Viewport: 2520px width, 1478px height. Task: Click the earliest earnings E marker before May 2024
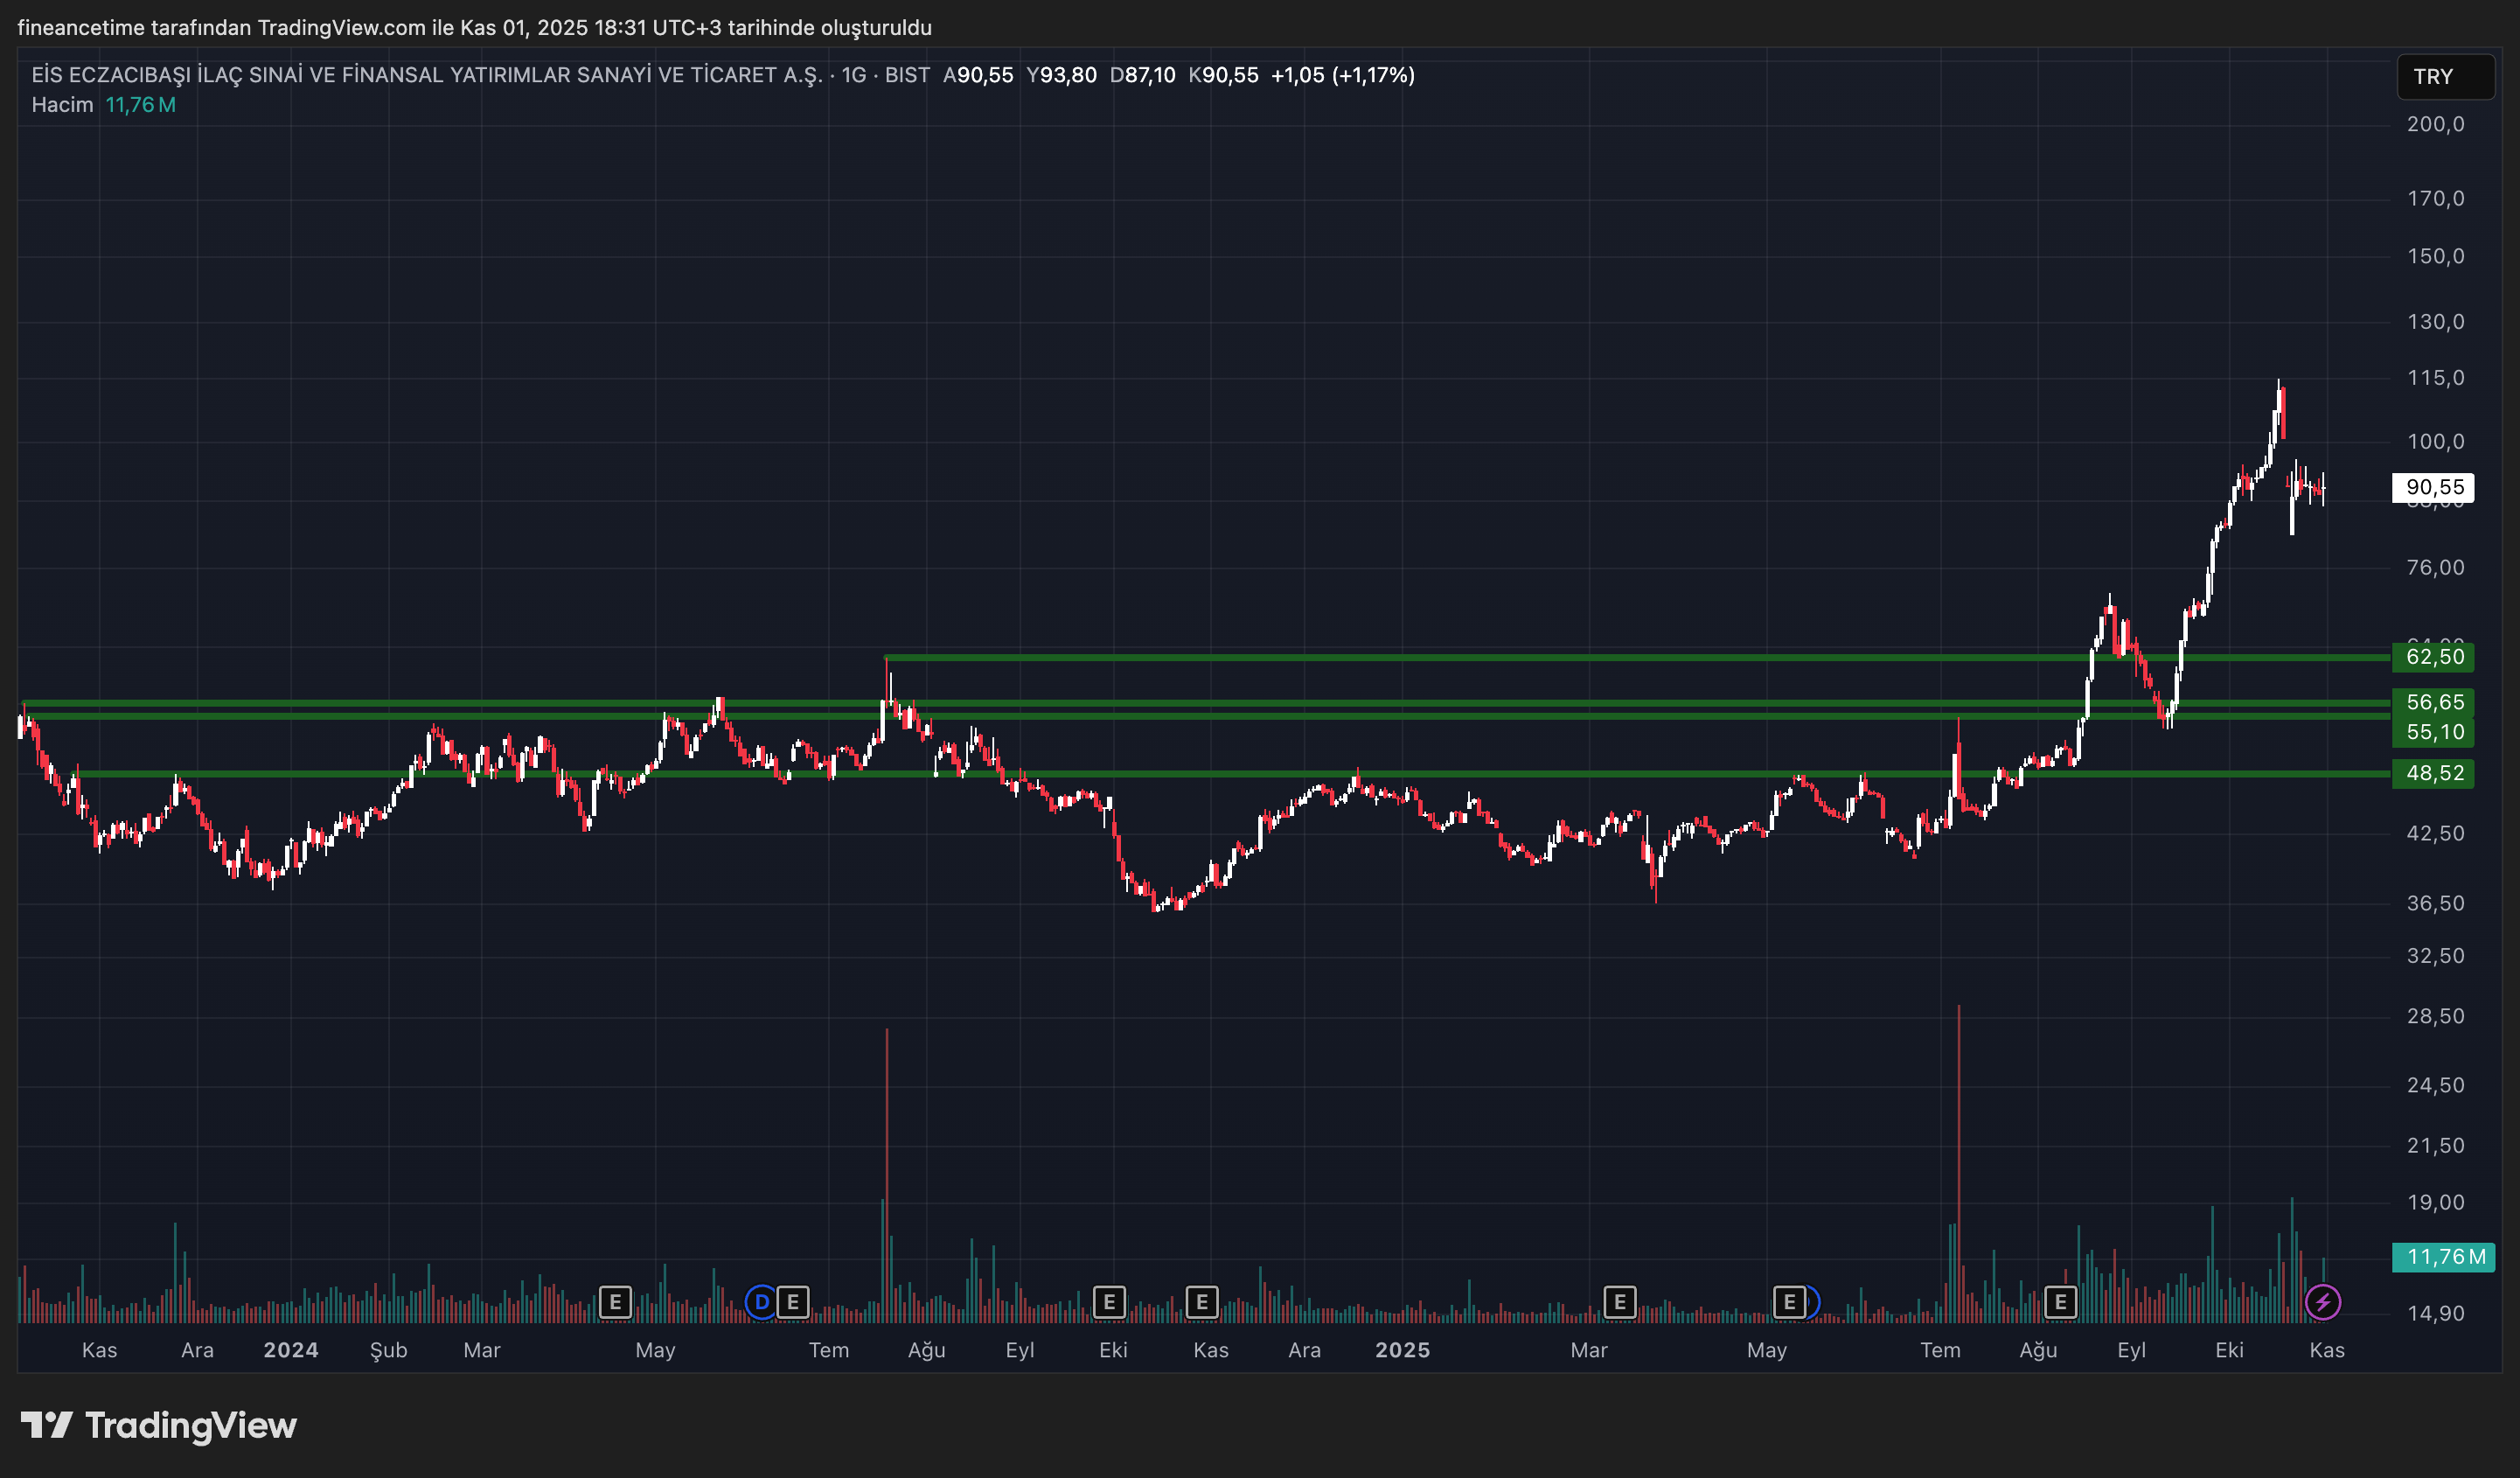pyautogui.click(x=615, y=1302)
